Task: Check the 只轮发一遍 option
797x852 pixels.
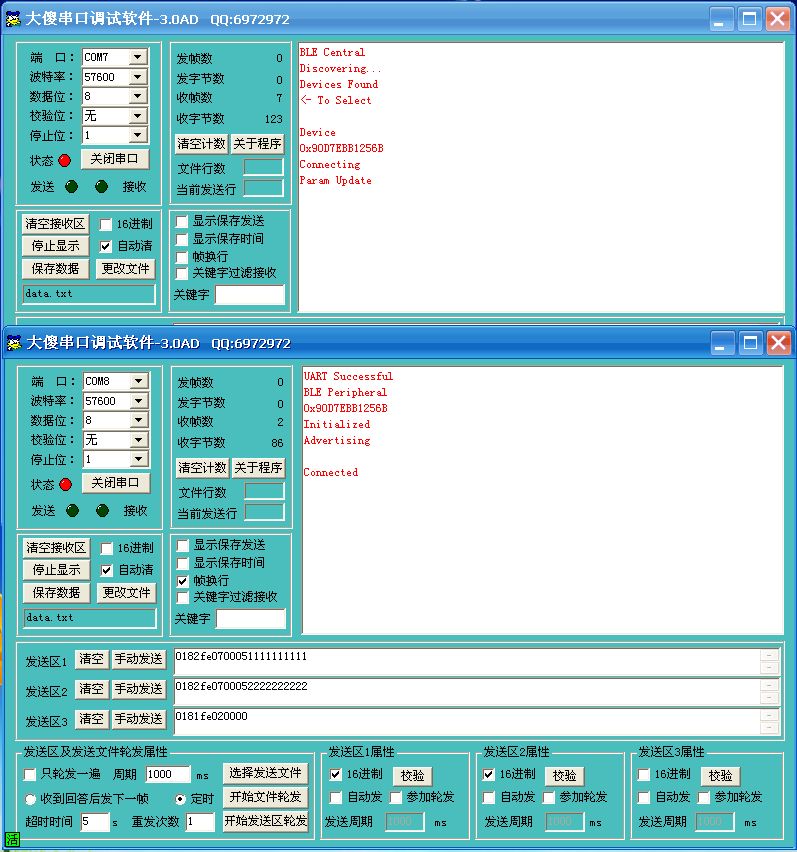Action: (x=30, y=774)
